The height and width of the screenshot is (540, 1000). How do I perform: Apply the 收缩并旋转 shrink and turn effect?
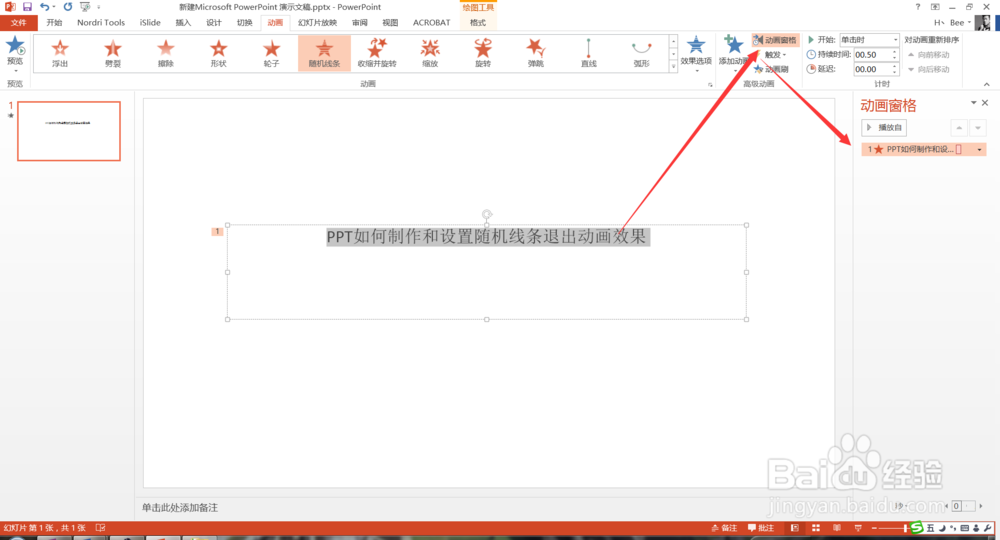(377, 52)
